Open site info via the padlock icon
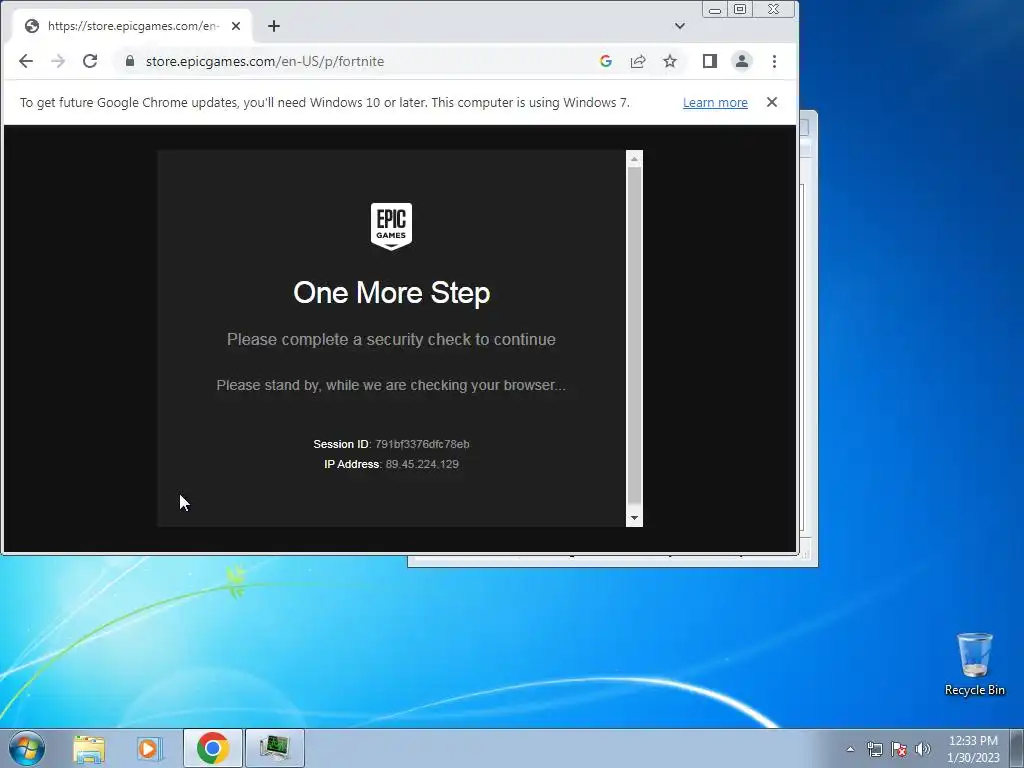The width and height of the screenshot is (1024, 768). pos(130,61)
